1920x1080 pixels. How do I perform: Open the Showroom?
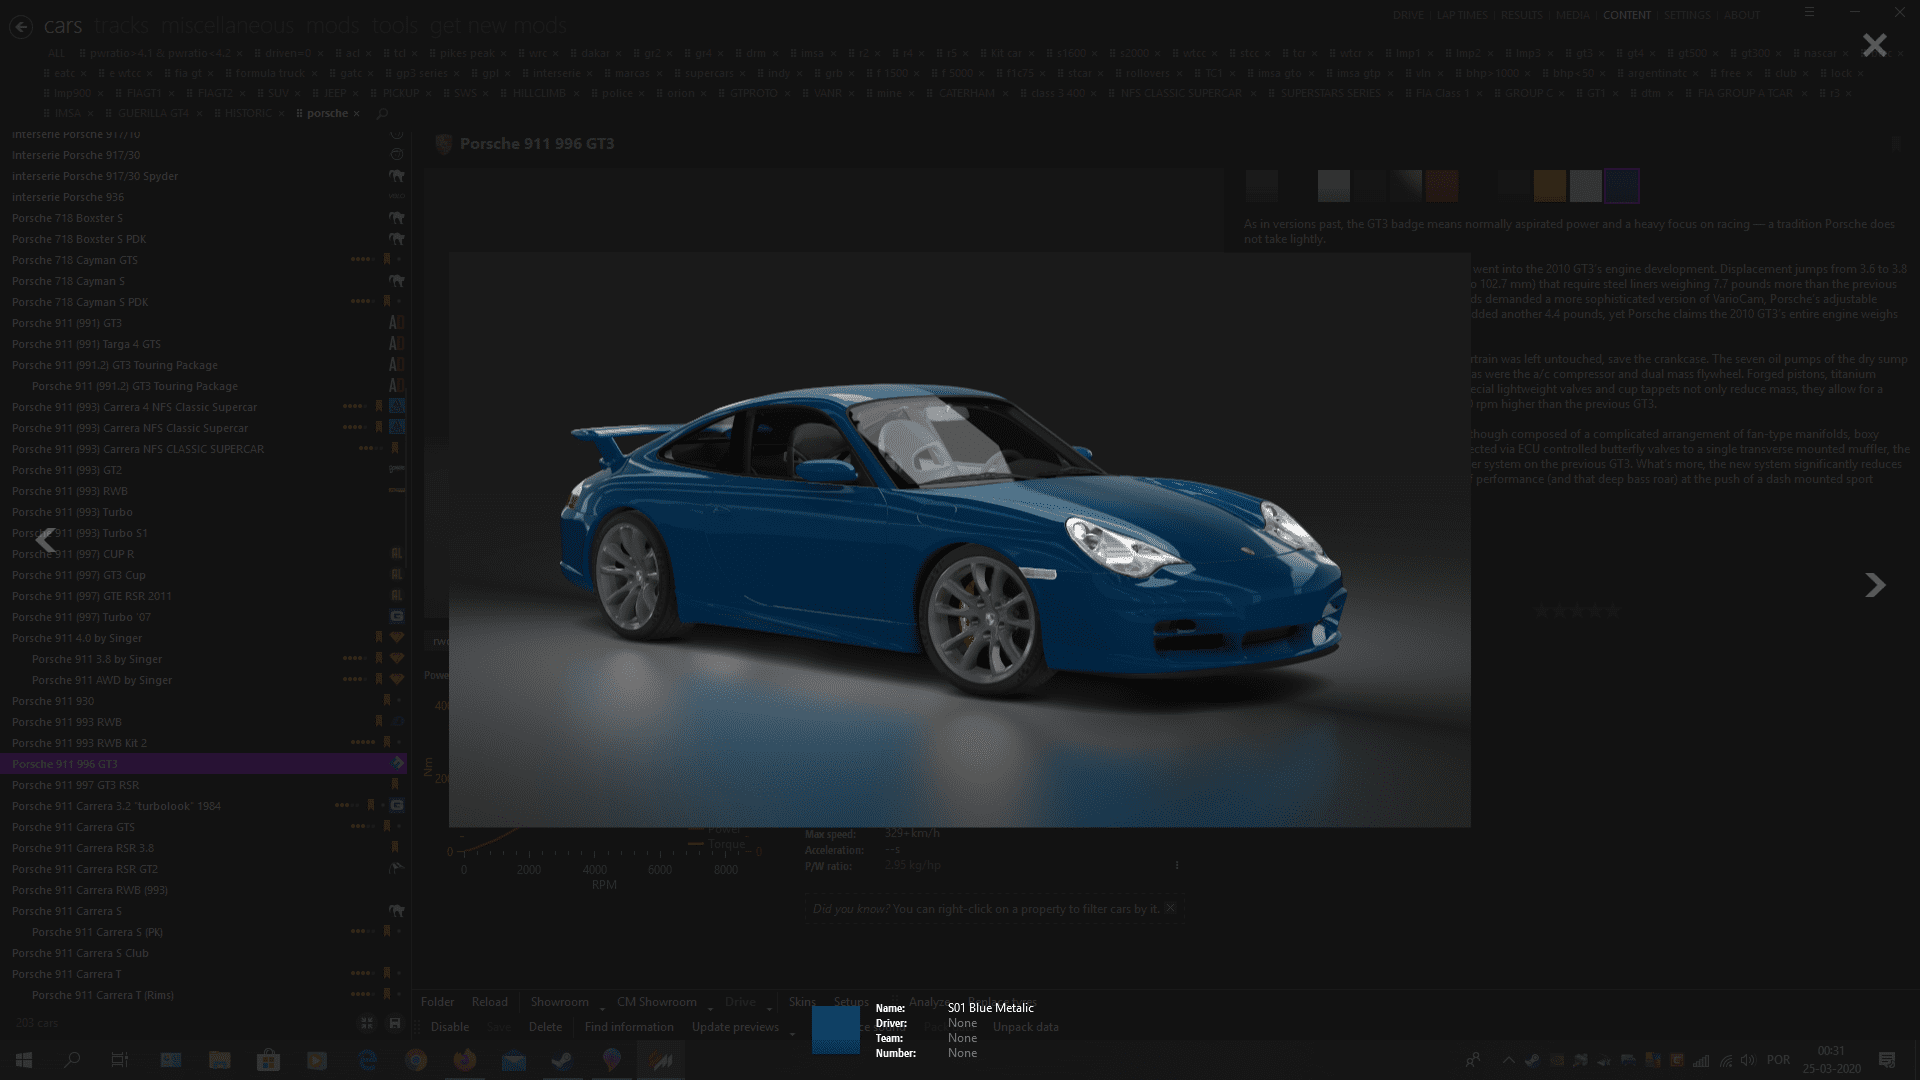(x=560, y=1002)
